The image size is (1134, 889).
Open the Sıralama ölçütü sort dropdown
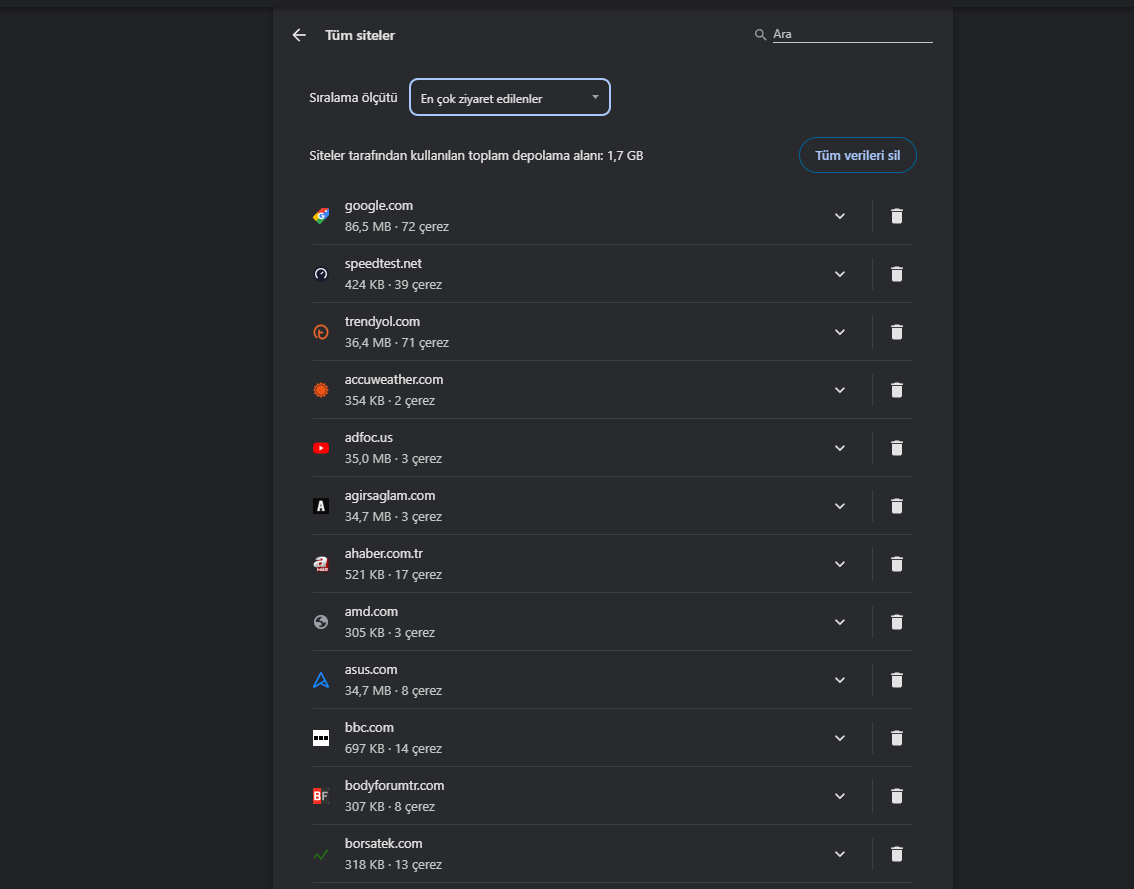click(x=509, y=97)
